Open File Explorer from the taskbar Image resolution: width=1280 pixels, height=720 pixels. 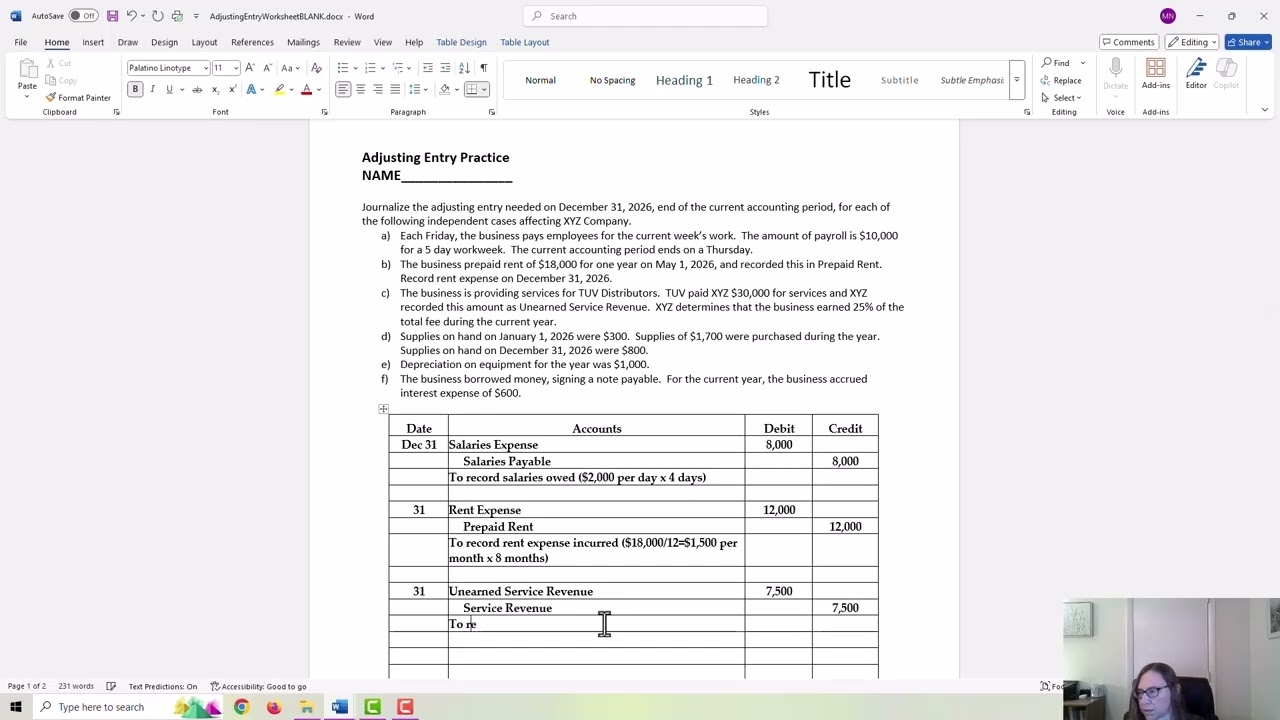click(x=307, y=707)
